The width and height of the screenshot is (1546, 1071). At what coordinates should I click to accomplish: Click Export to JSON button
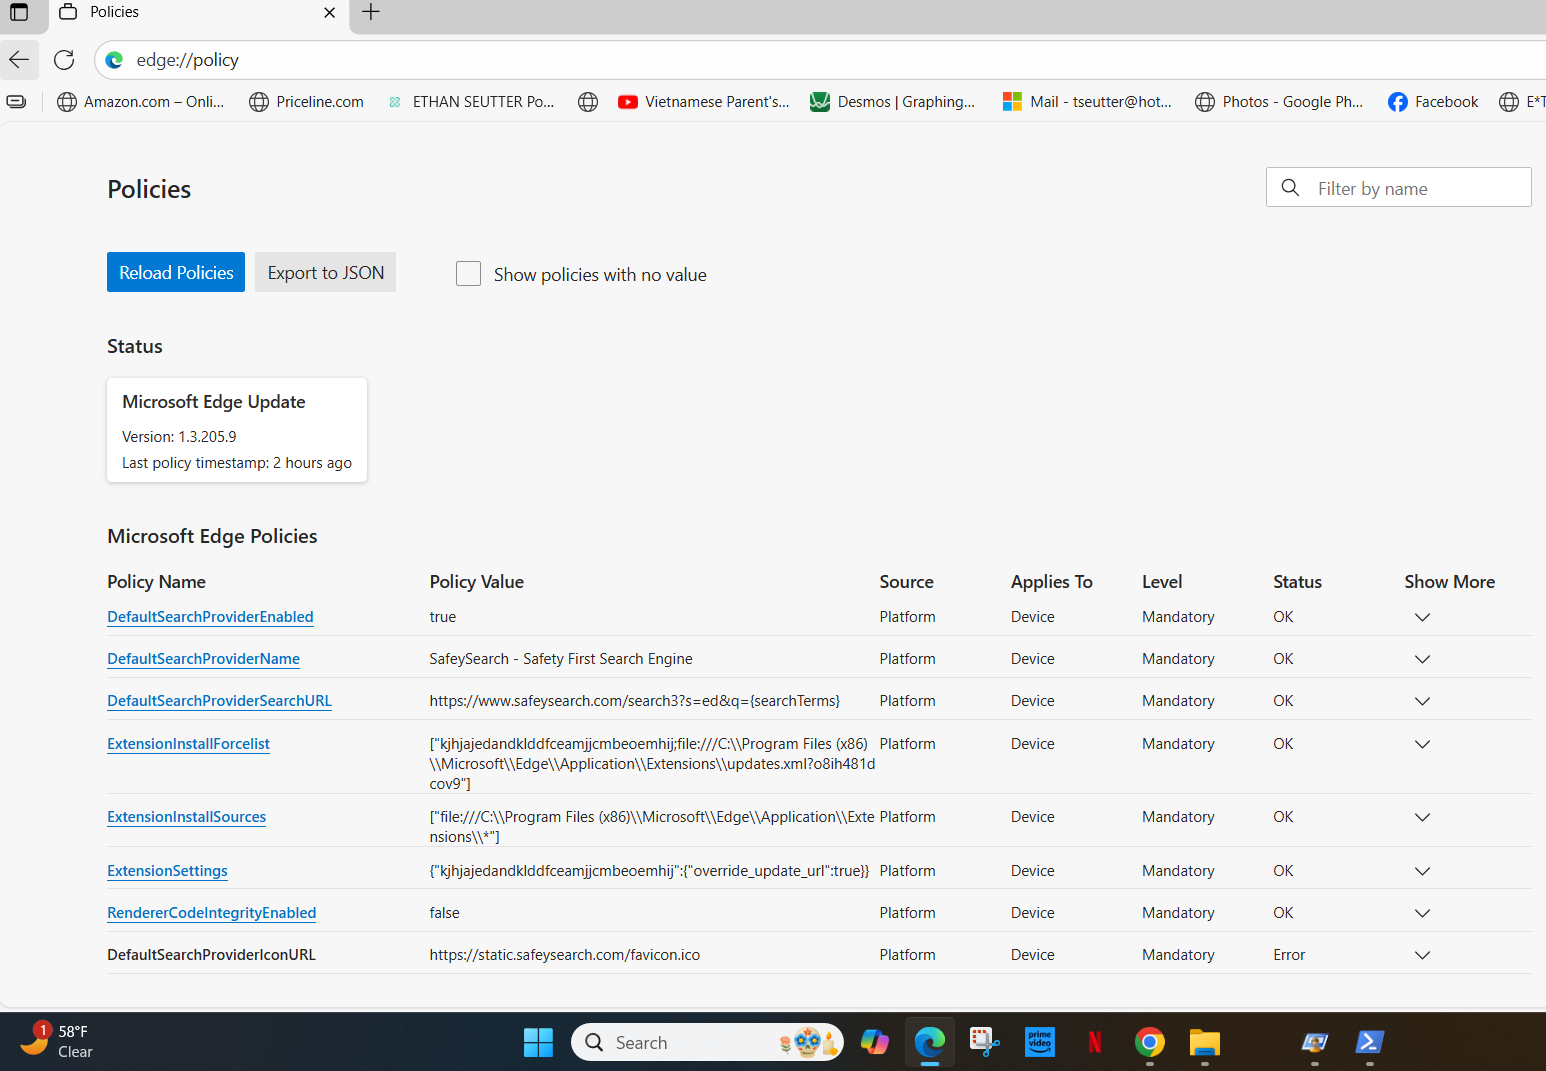tap(326, 272)
